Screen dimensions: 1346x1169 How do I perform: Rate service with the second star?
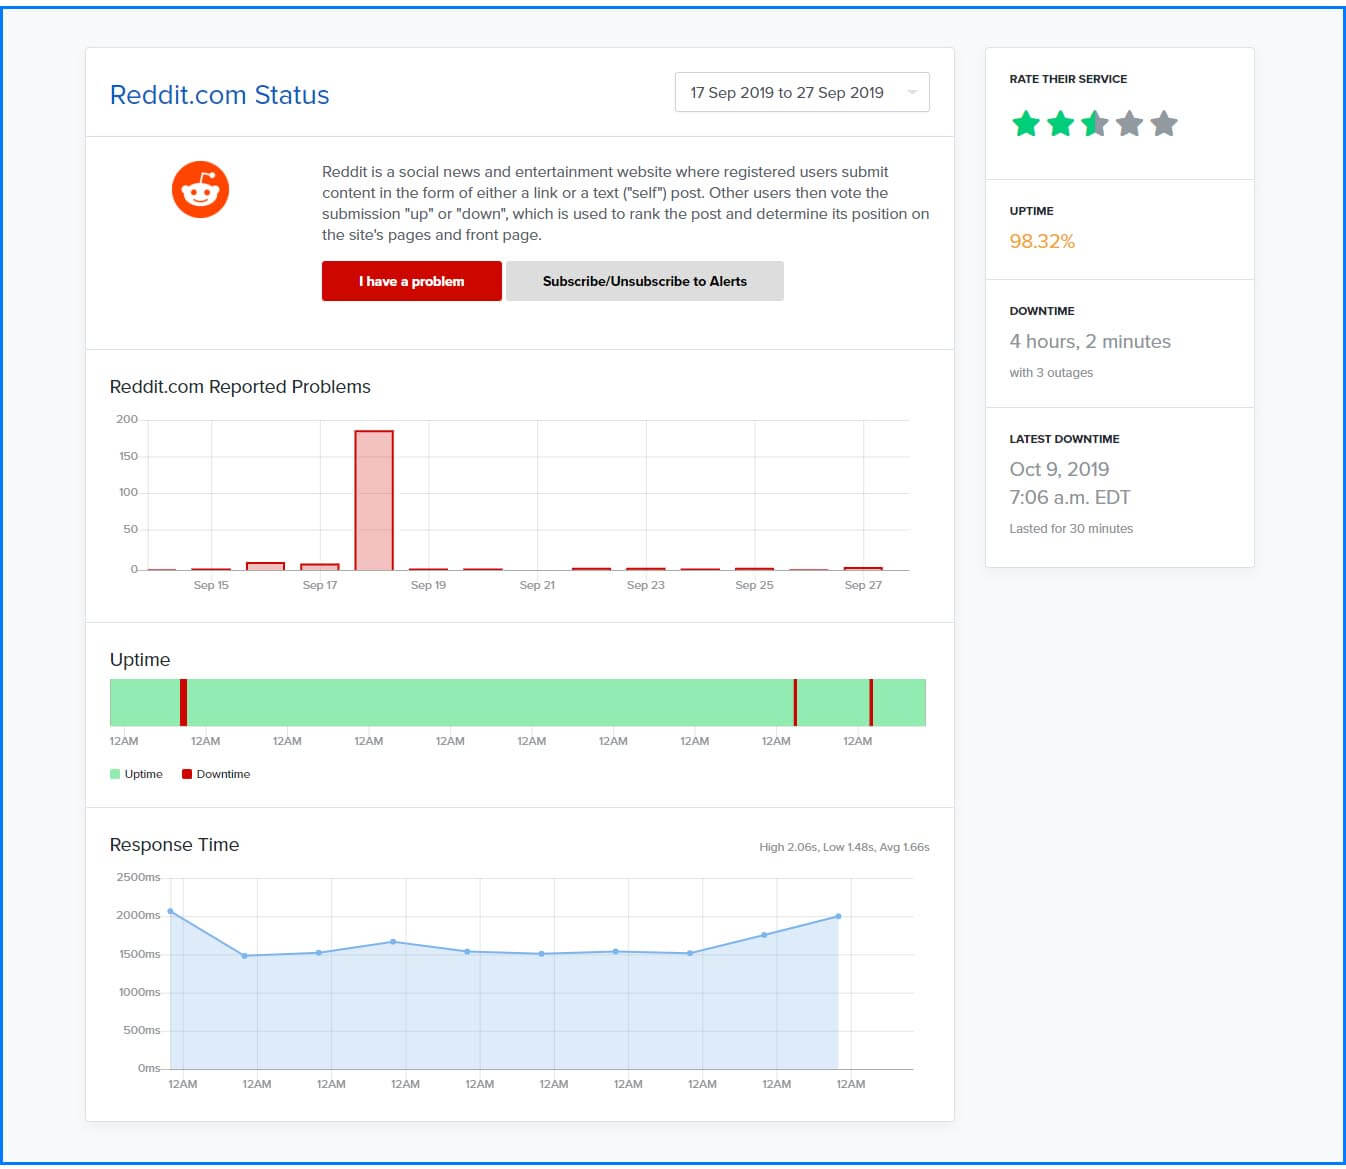pyautogui.click(x=1060, y=124)
